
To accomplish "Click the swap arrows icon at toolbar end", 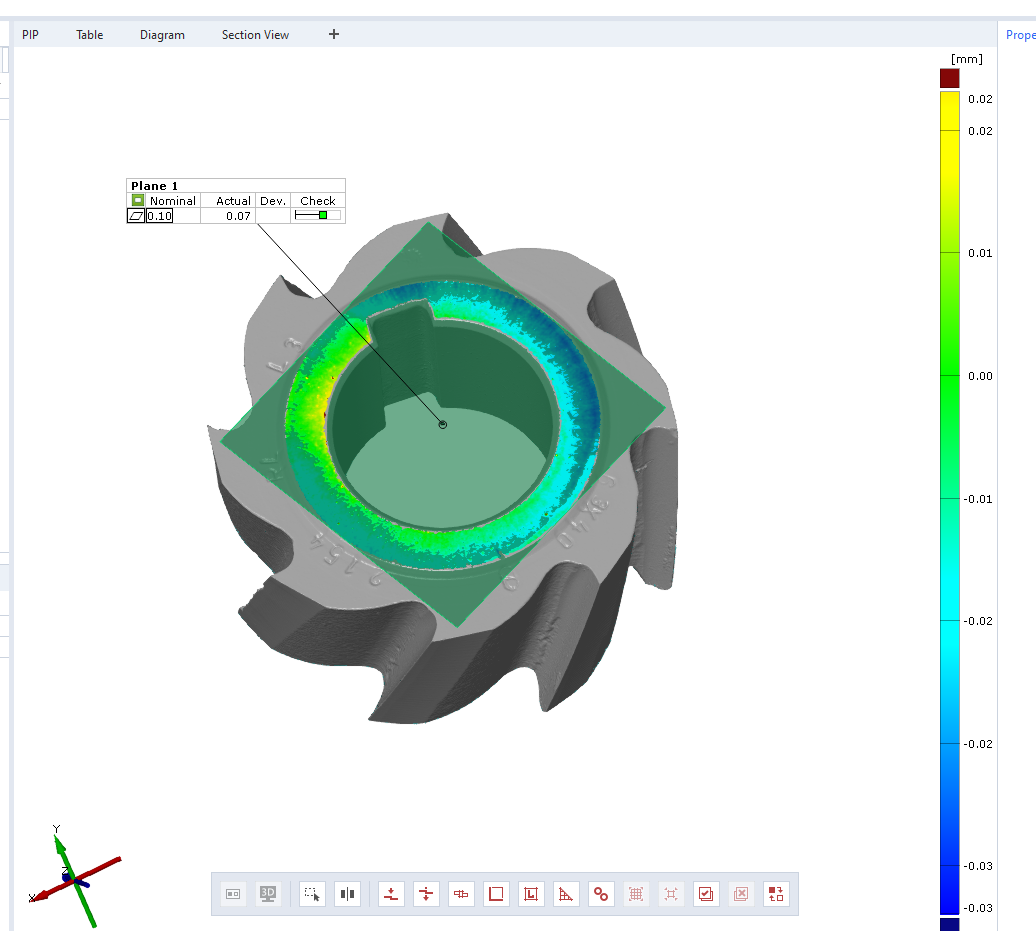I will tap(775, 894).
